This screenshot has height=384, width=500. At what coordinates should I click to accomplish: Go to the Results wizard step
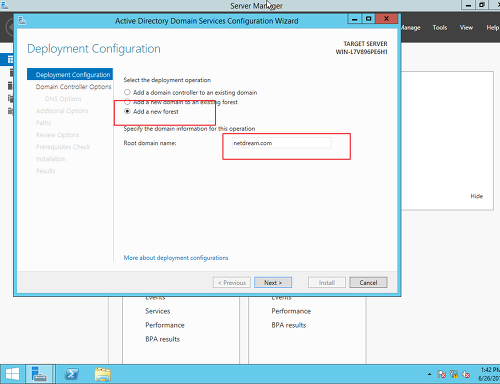(x=45, y=171)
